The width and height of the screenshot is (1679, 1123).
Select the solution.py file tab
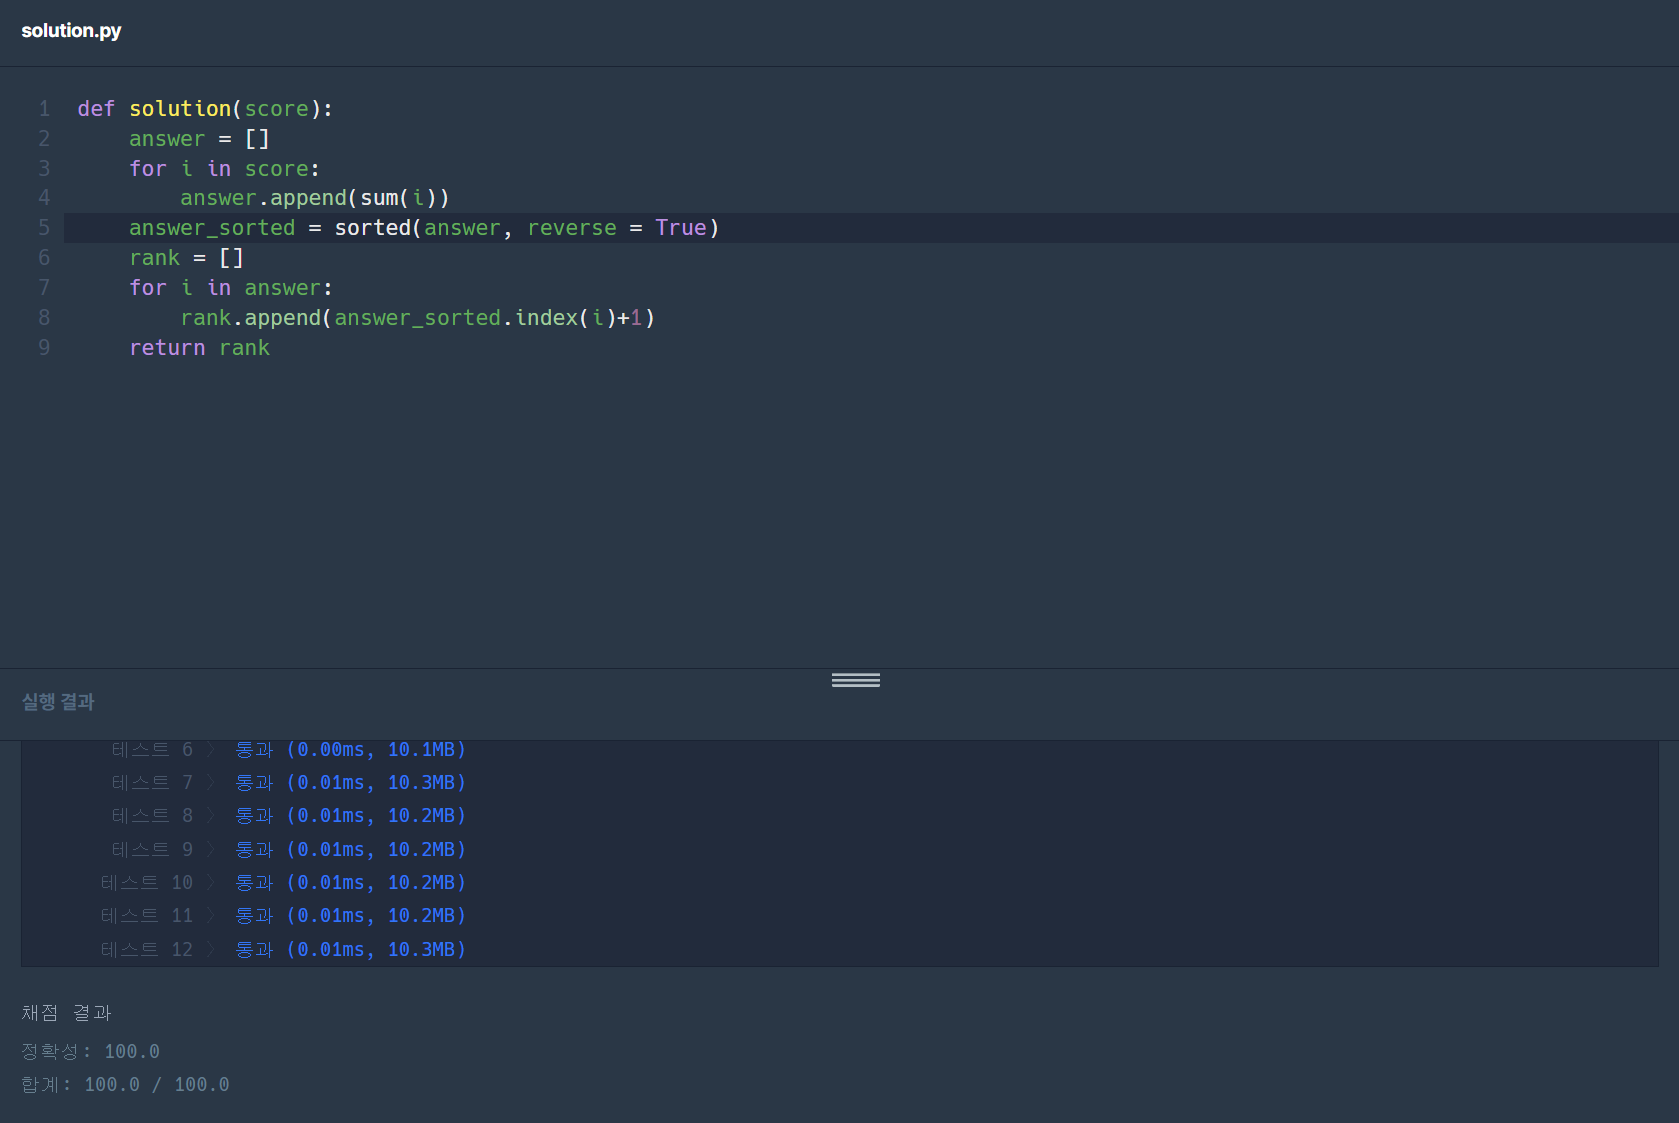pyautogui.click(x=71, y=31)
